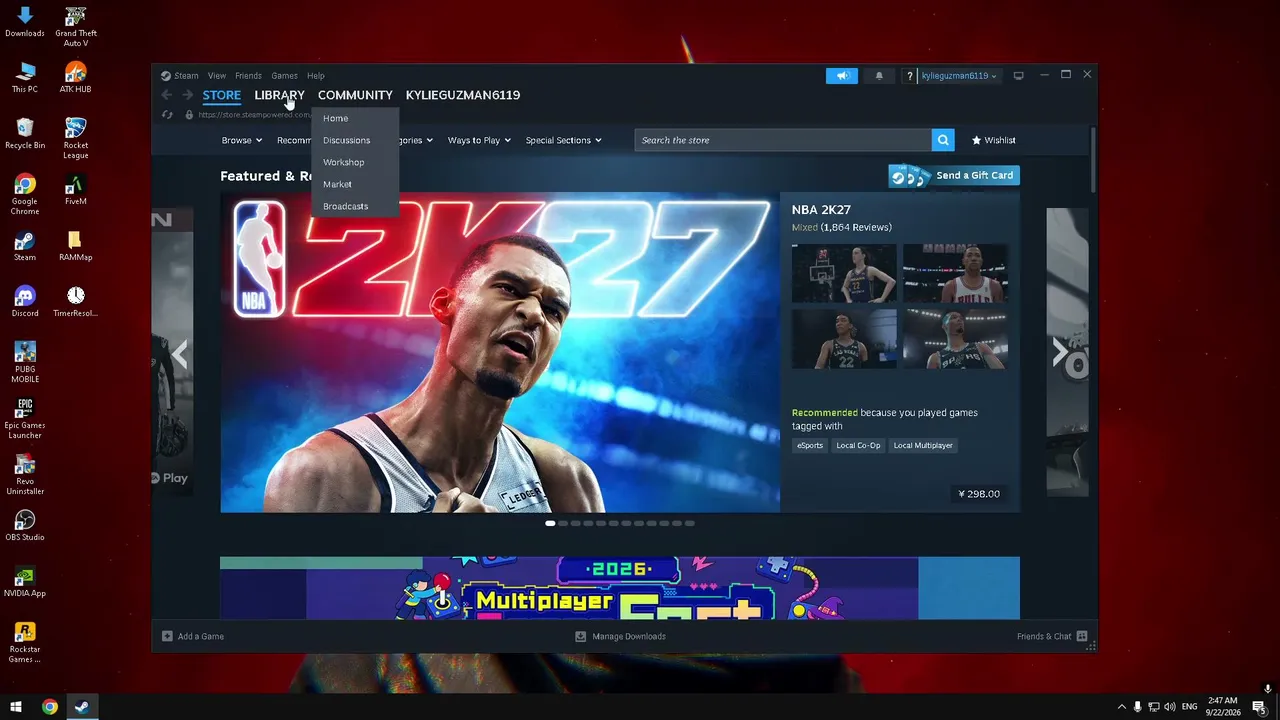
Task: Click the Windows Start button
Action: point(16,707)
